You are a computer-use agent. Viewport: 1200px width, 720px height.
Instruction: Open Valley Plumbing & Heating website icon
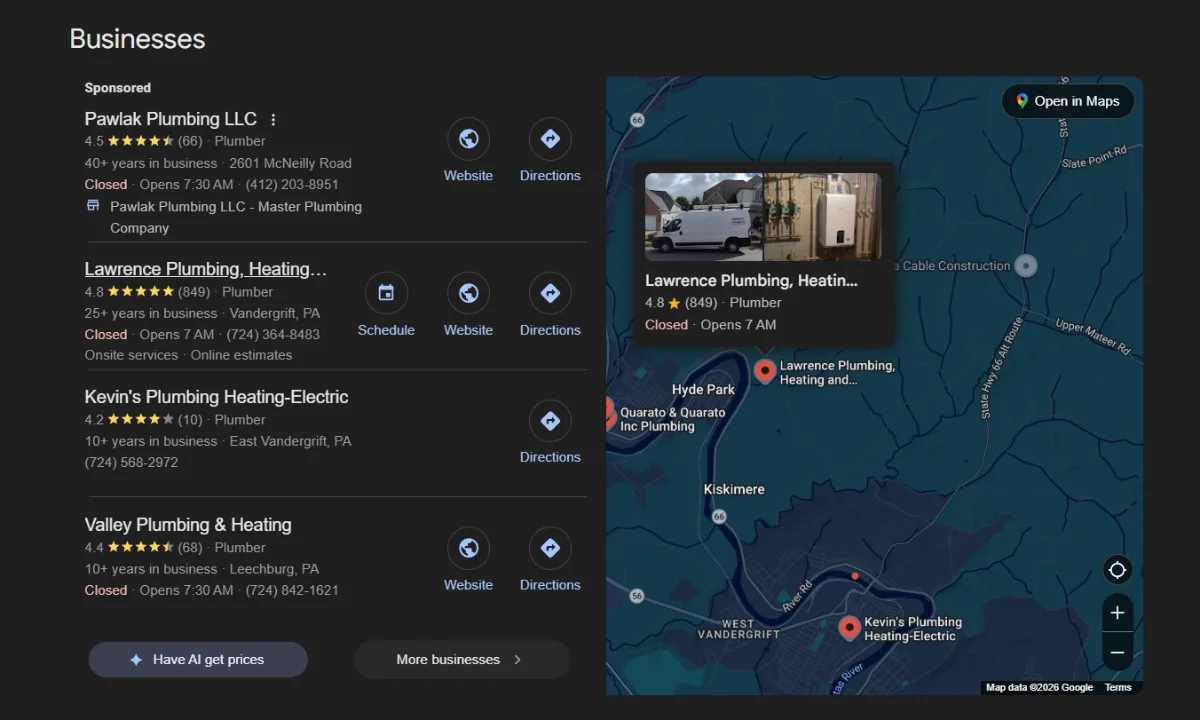coord(468,548)
